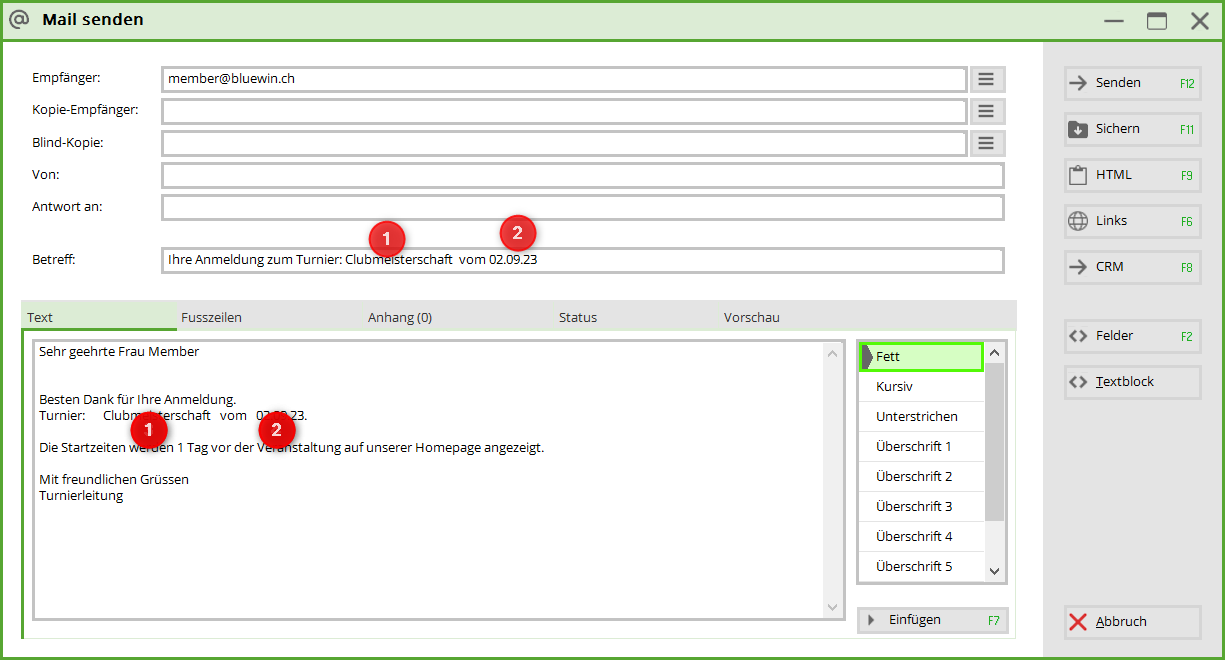
Task: Click the Sichern save icon
Action: tap(1078, 129)
